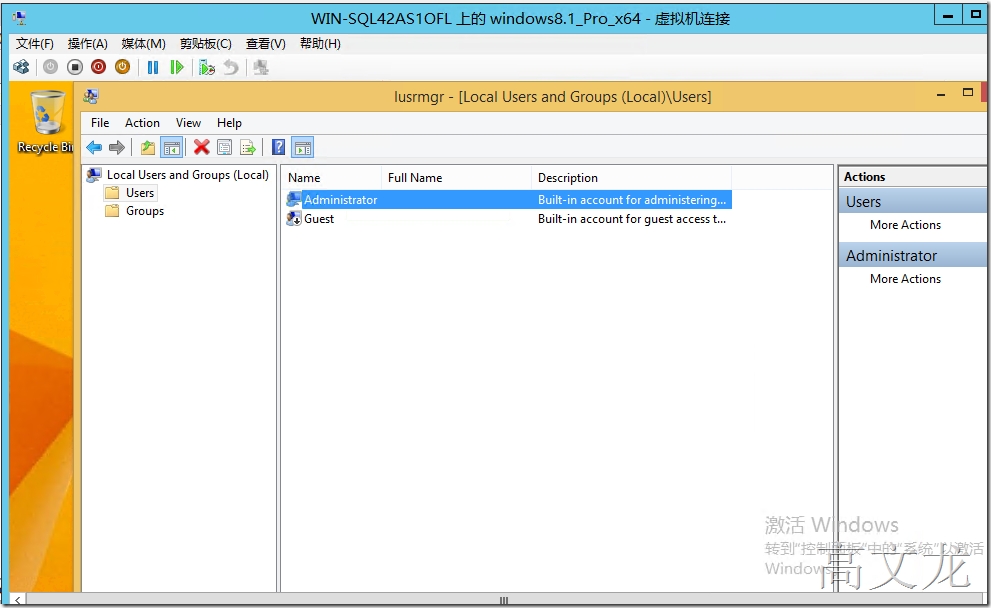Click the lusrmgr window title icon
Image resolution: width=991 pixels, height=608 pixels.
click(x=91, y=96)
